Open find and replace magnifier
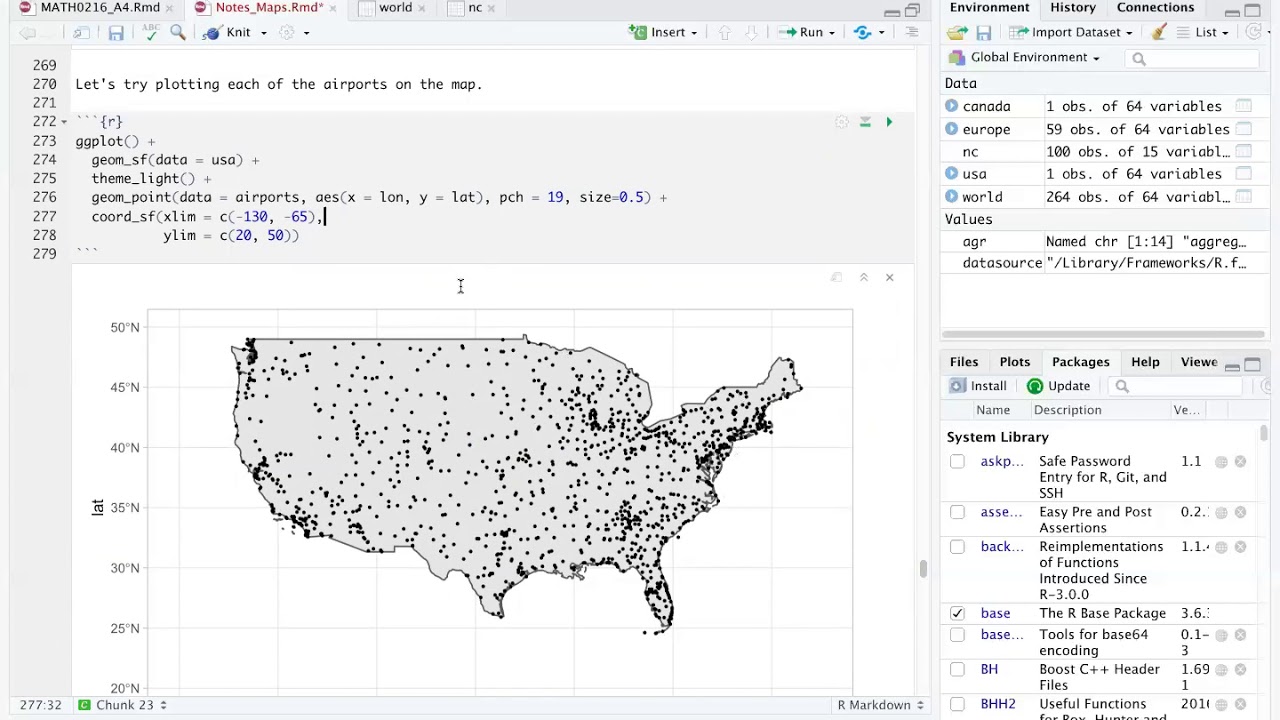This screenshot has height=720, width=1280. click(x=178, y=33)
